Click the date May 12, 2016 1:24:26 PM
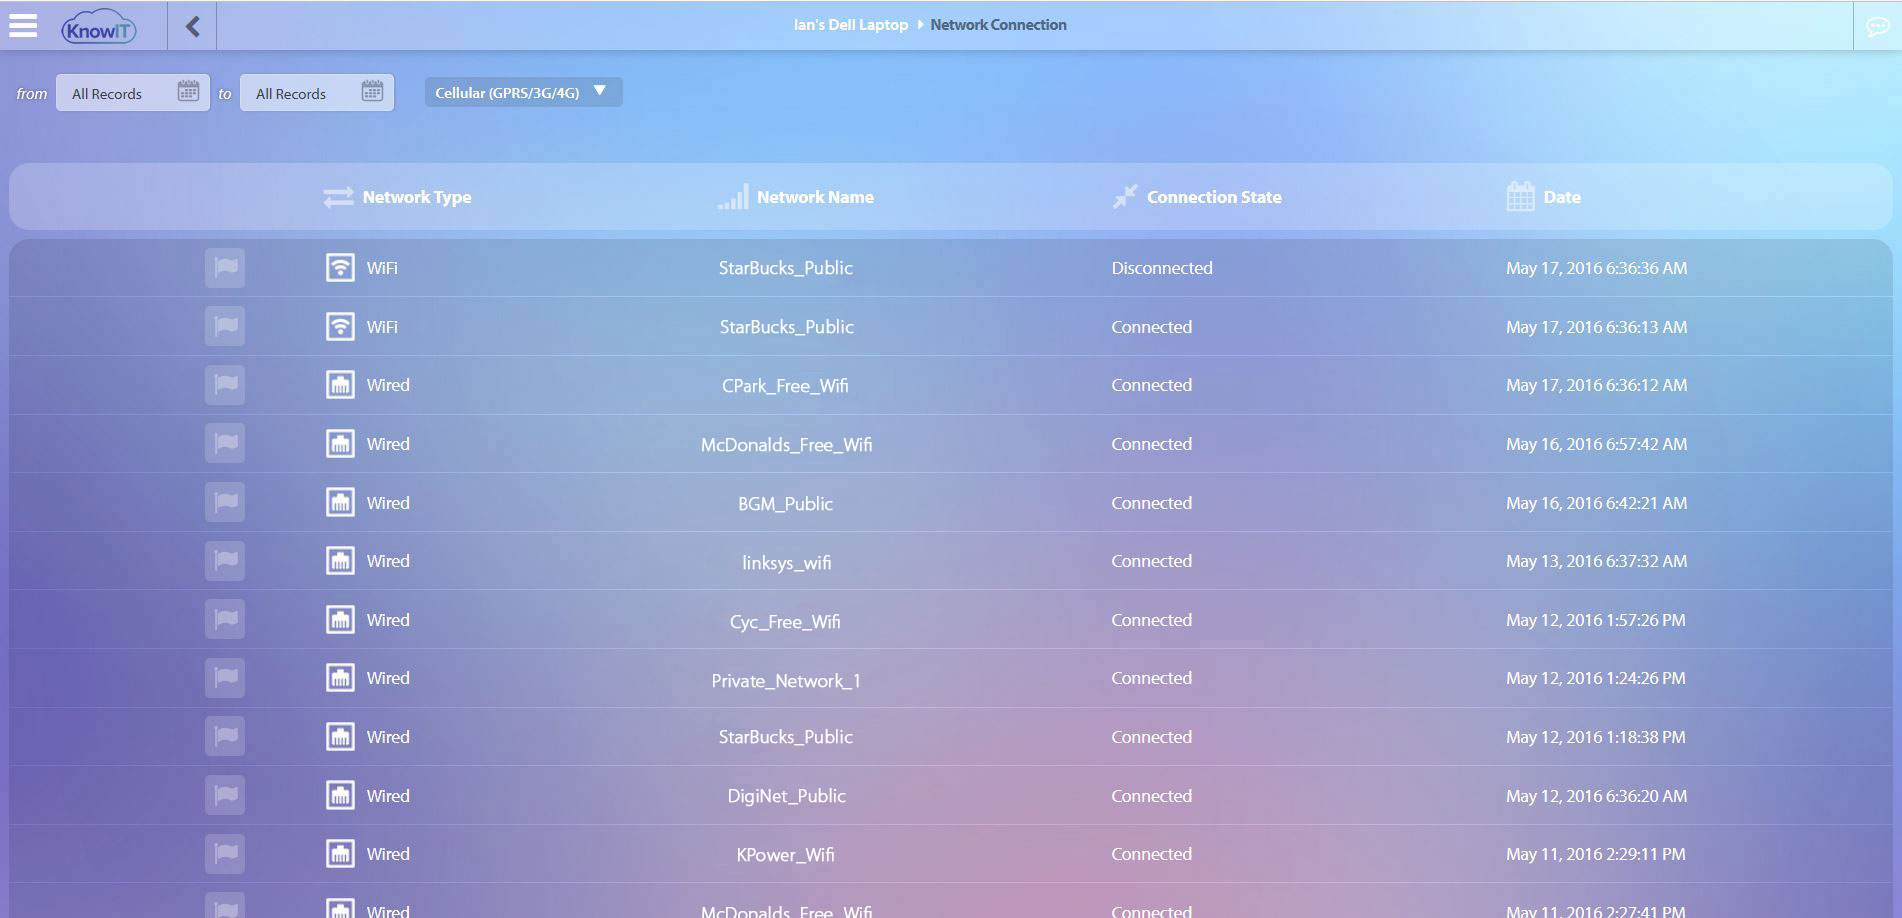The height and width of the screenshot is (918, 1902). [x=1596, y=678]
